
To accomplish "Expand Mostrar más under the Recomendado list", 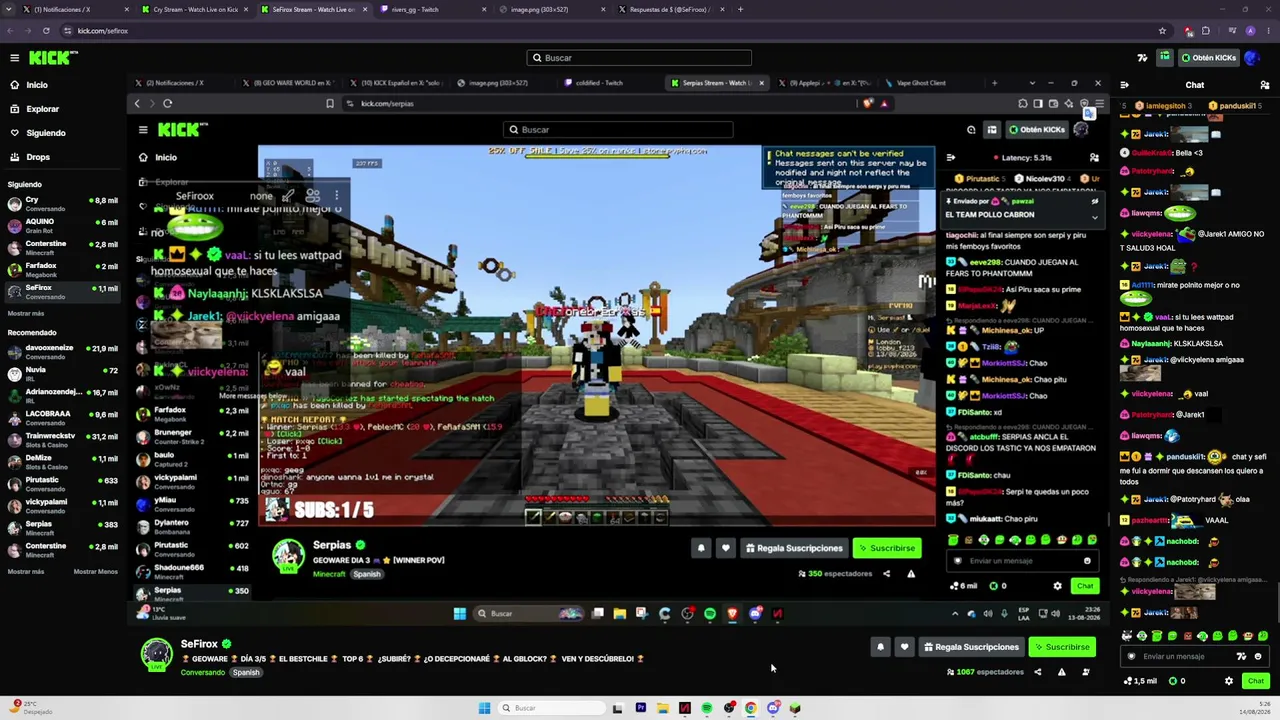I will (x=26, y=572).
